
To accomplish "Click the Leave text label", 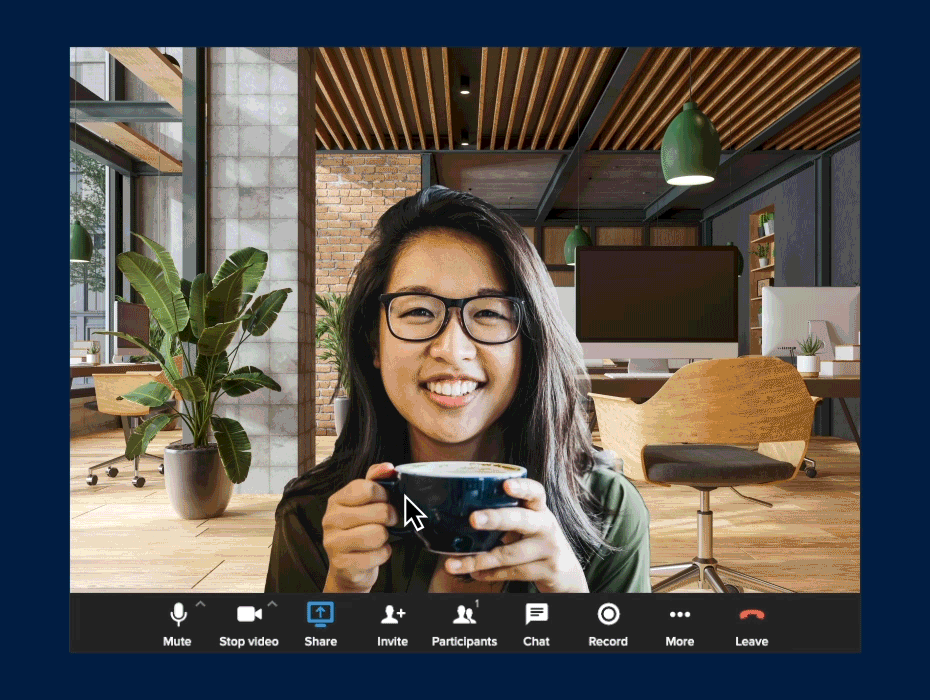I will click(751, 641).
